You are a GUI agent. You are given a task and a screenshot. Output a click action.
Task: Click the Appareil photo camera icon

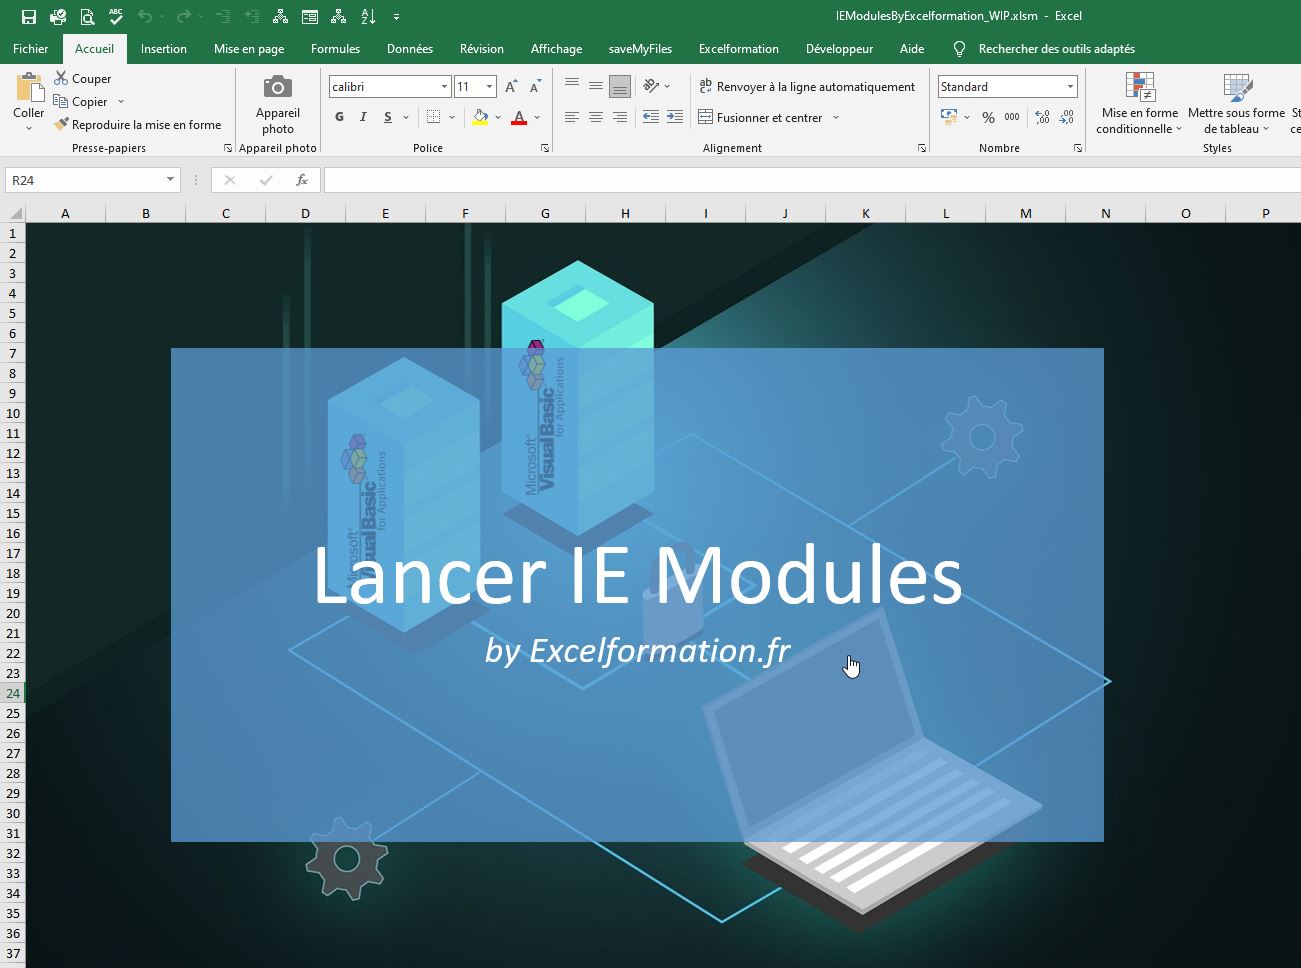tap(278, 87)
